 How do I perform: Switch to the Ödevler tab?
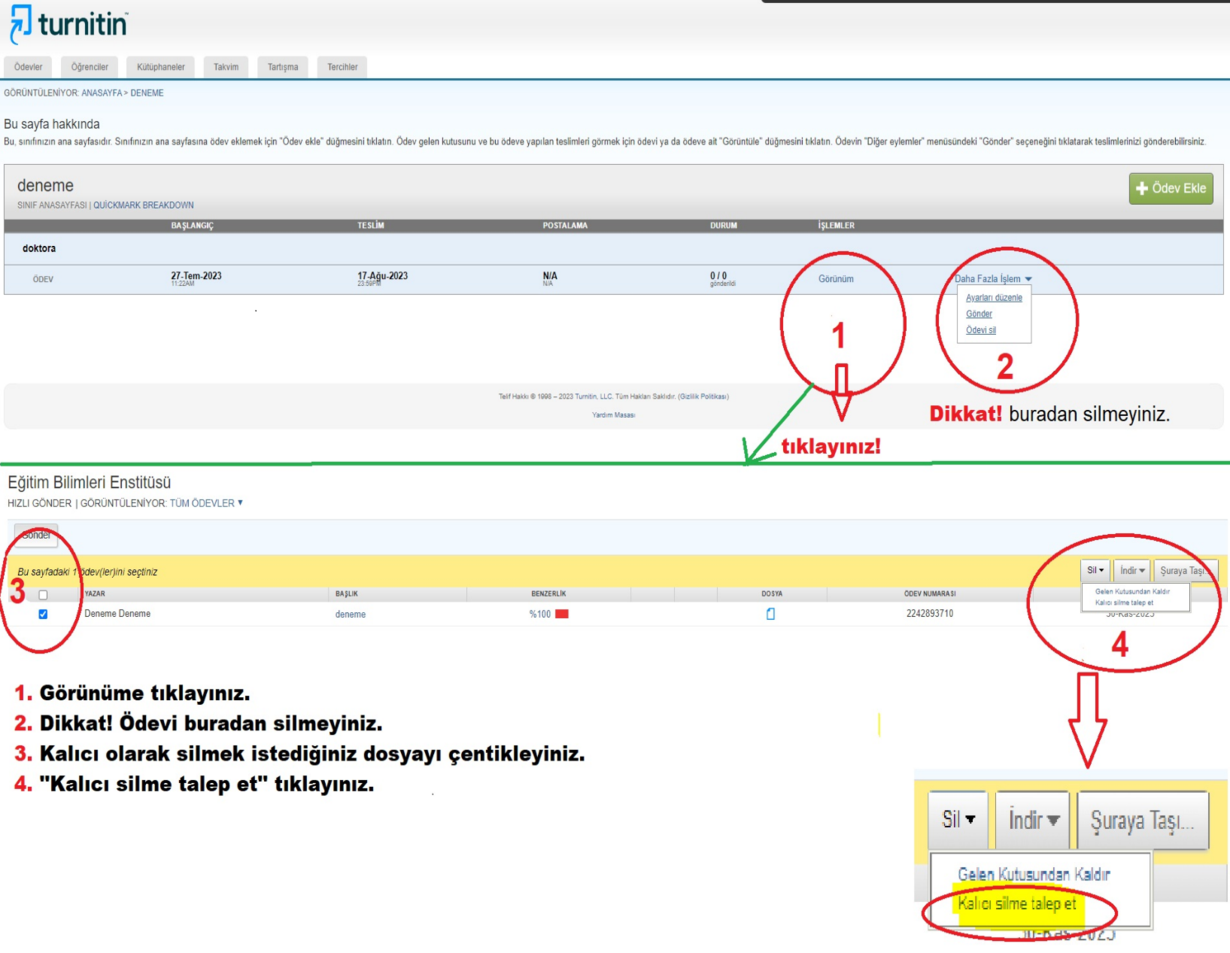[x=28, y=67]
